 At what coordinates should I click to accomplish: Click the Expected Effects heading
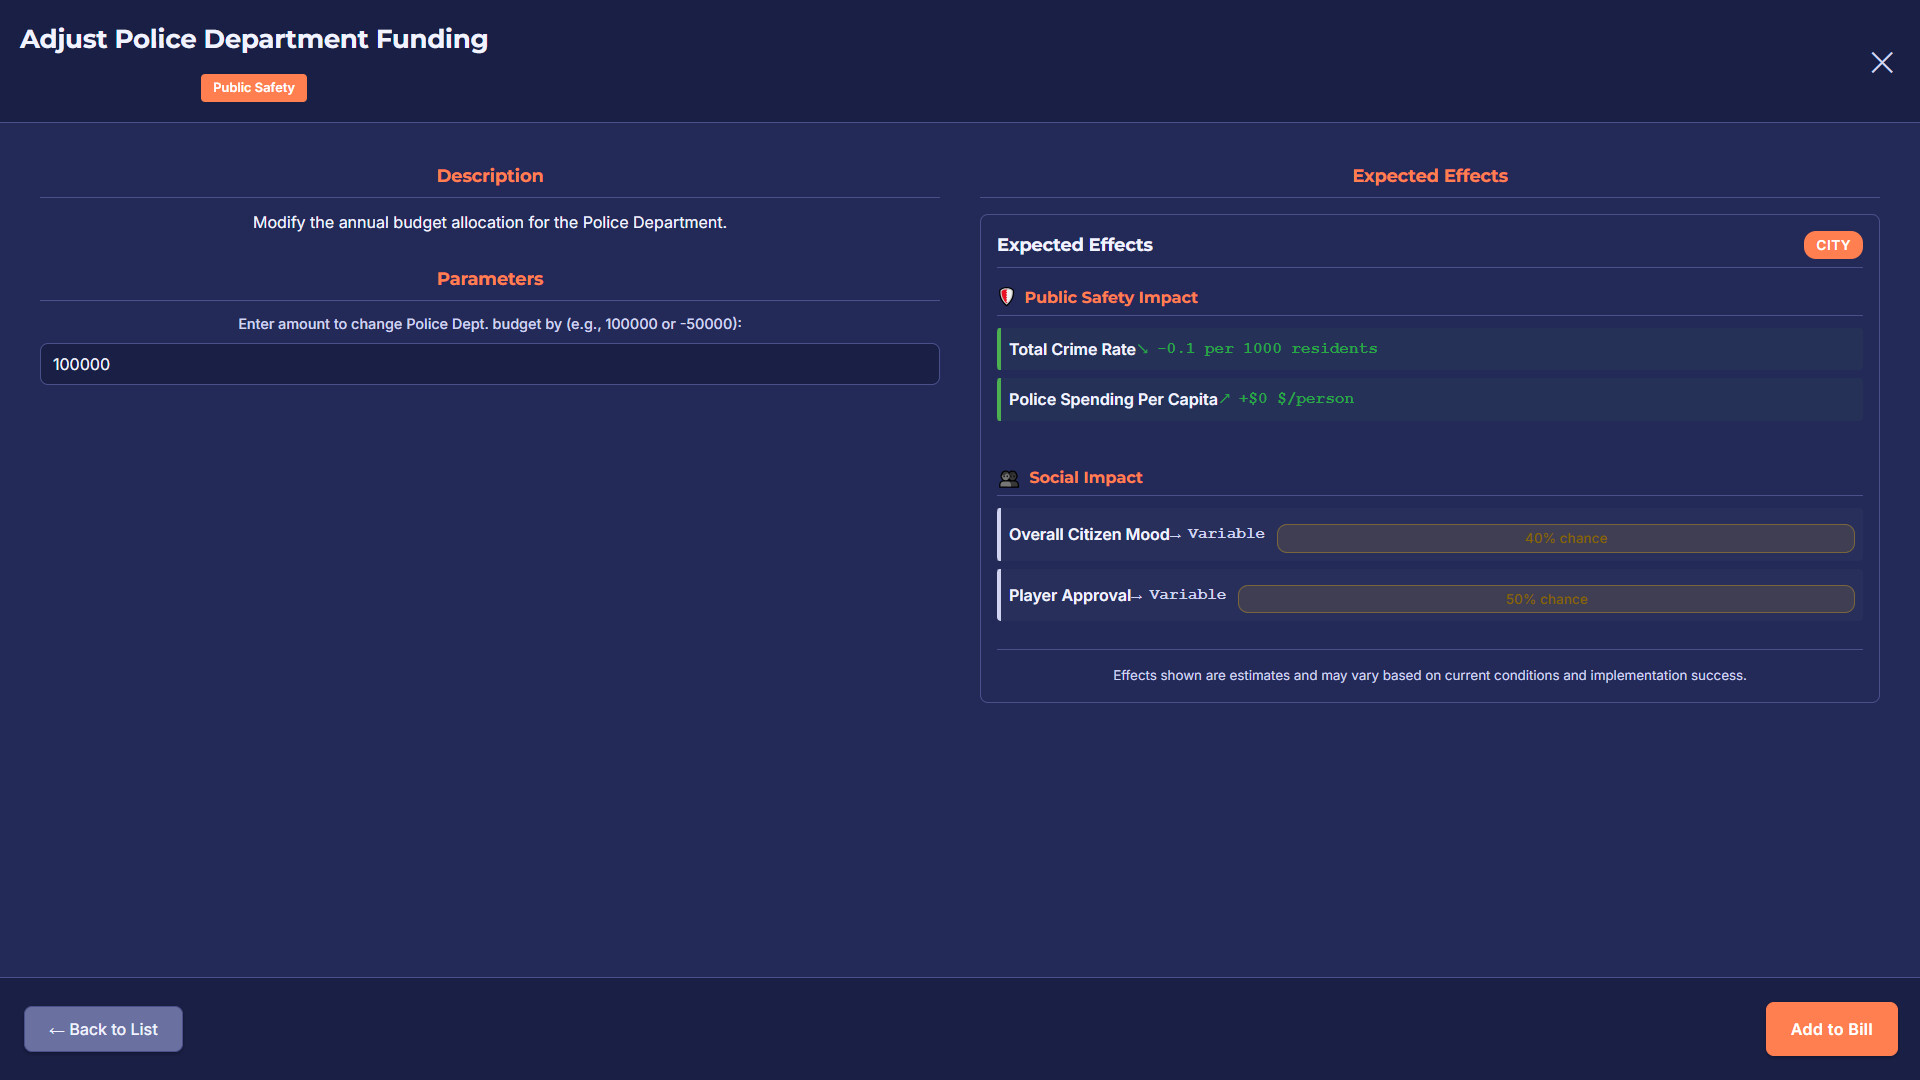click(x=1075, y=244)
